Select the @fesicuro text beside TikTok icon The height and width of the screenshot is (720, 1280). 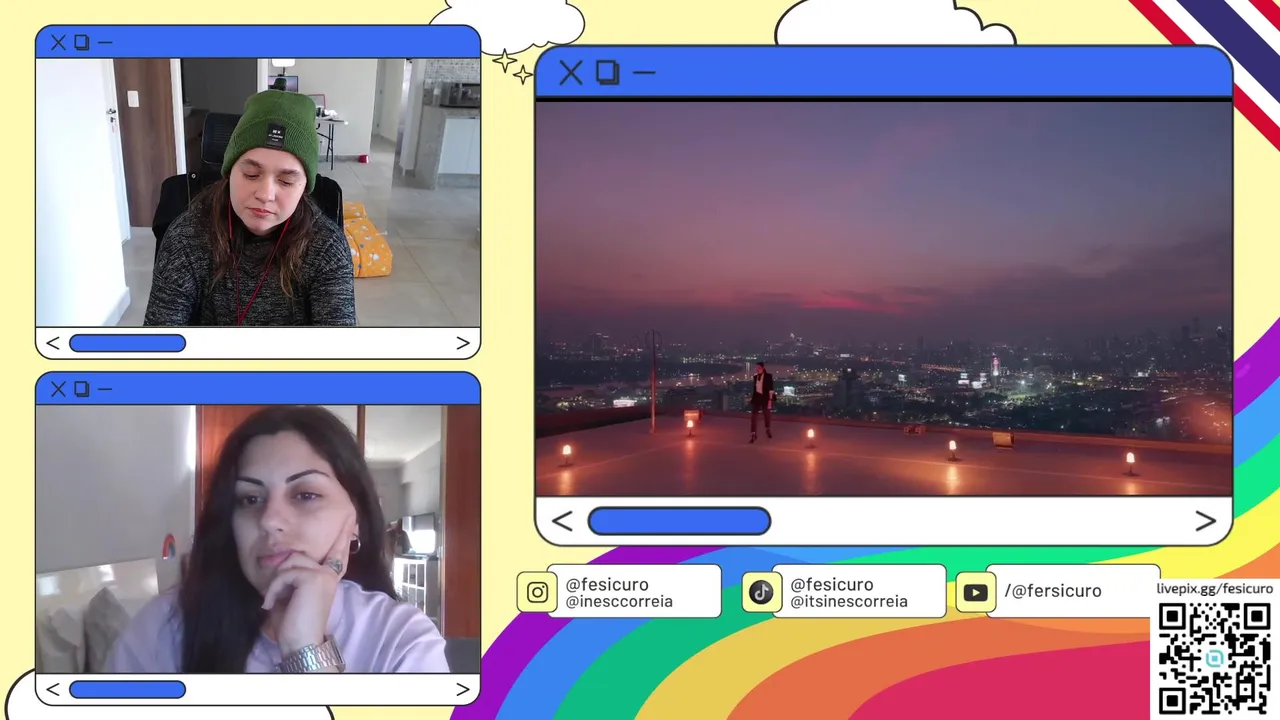pyautogui.click(x=832, y=584)
